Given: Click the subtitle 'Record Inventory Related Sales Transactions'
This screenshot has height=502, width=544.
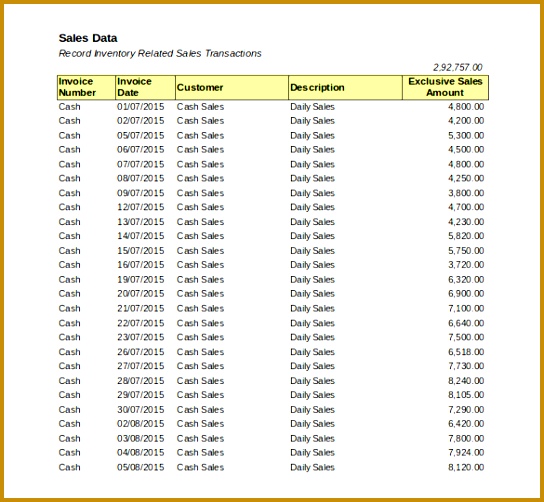Looking at the screenshot, I should click(160, 53).
